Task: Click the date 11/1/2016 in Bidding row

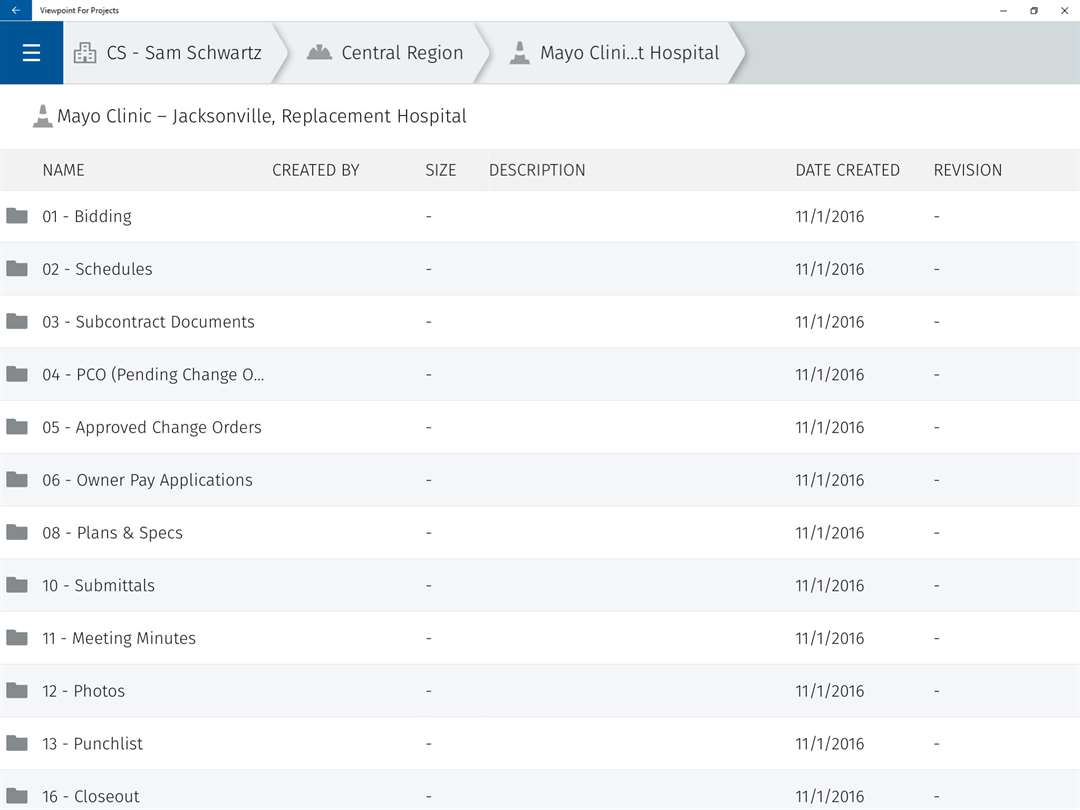Action: coord(829,216)
